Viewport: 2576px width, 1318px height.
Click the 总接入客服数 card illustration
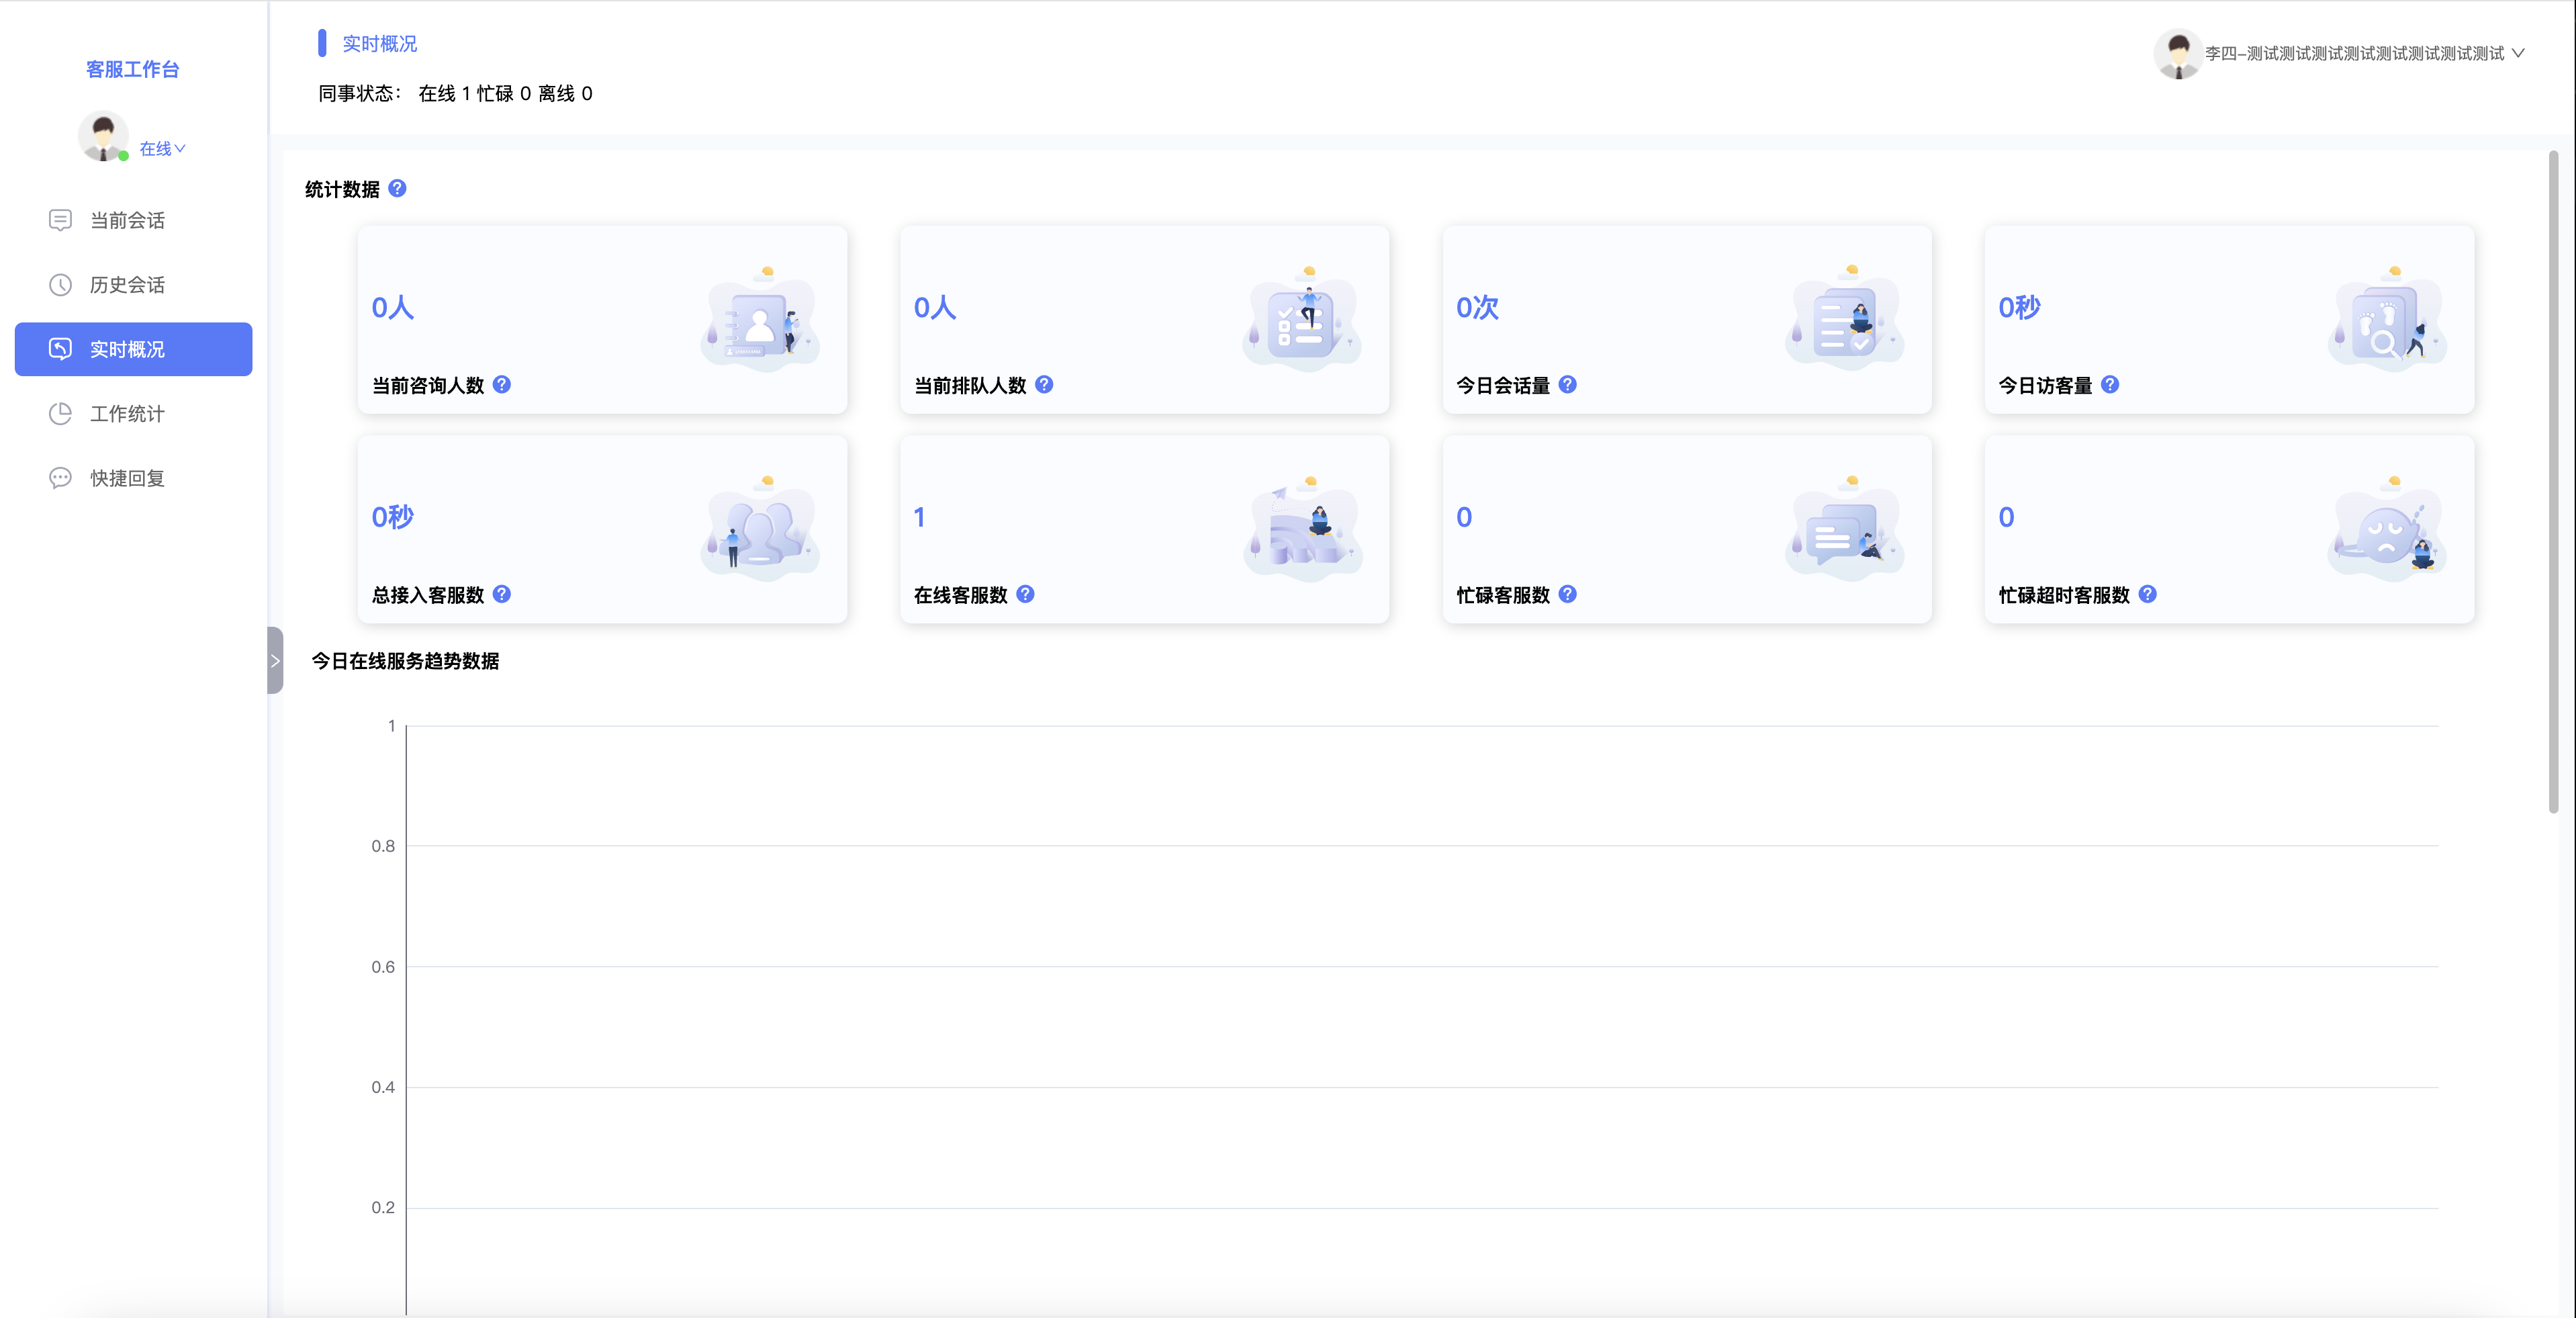[761, 529]
